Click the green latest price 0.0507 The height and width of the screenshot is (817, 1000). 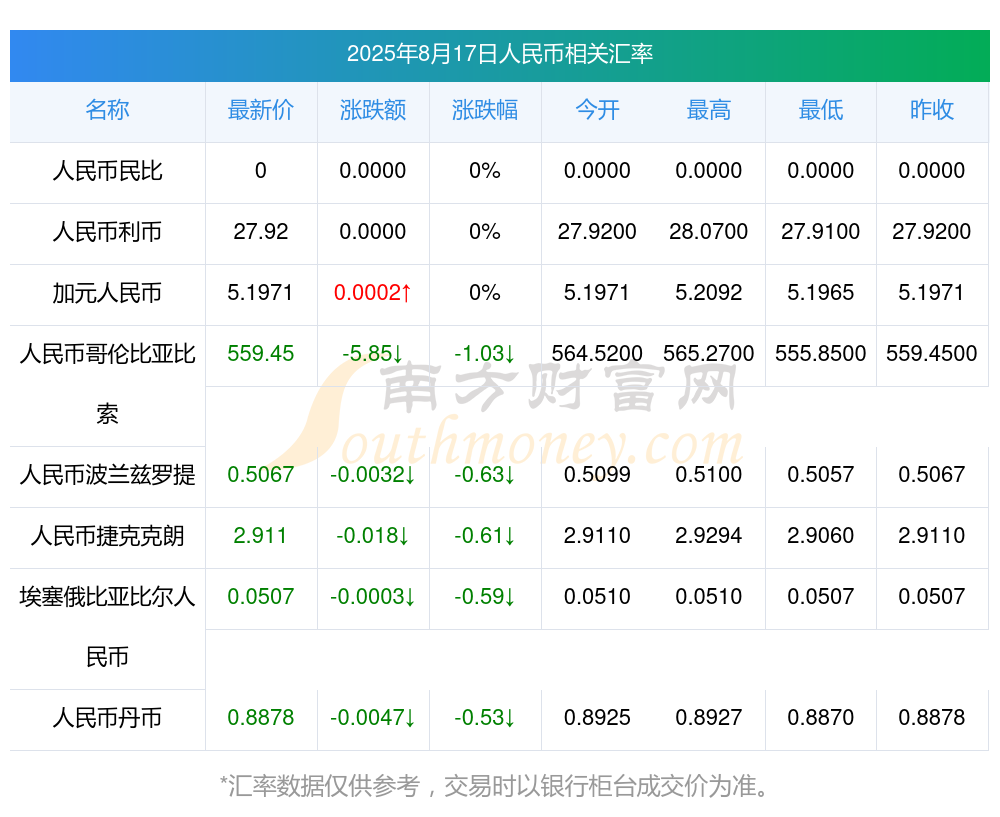click(261, 596)
